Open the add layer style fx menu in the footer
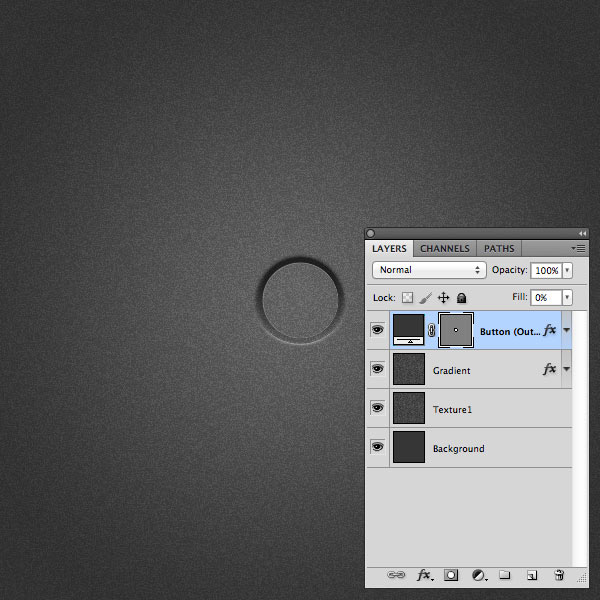600x600 pixels. click(x=425, y=575)
